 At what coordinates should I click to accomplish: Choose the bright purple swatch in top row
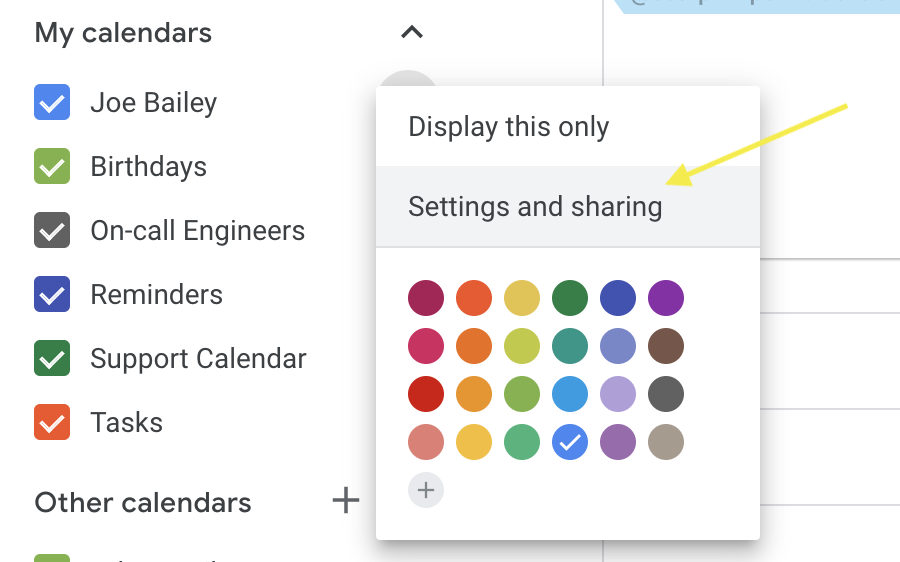tap(666, 298)
